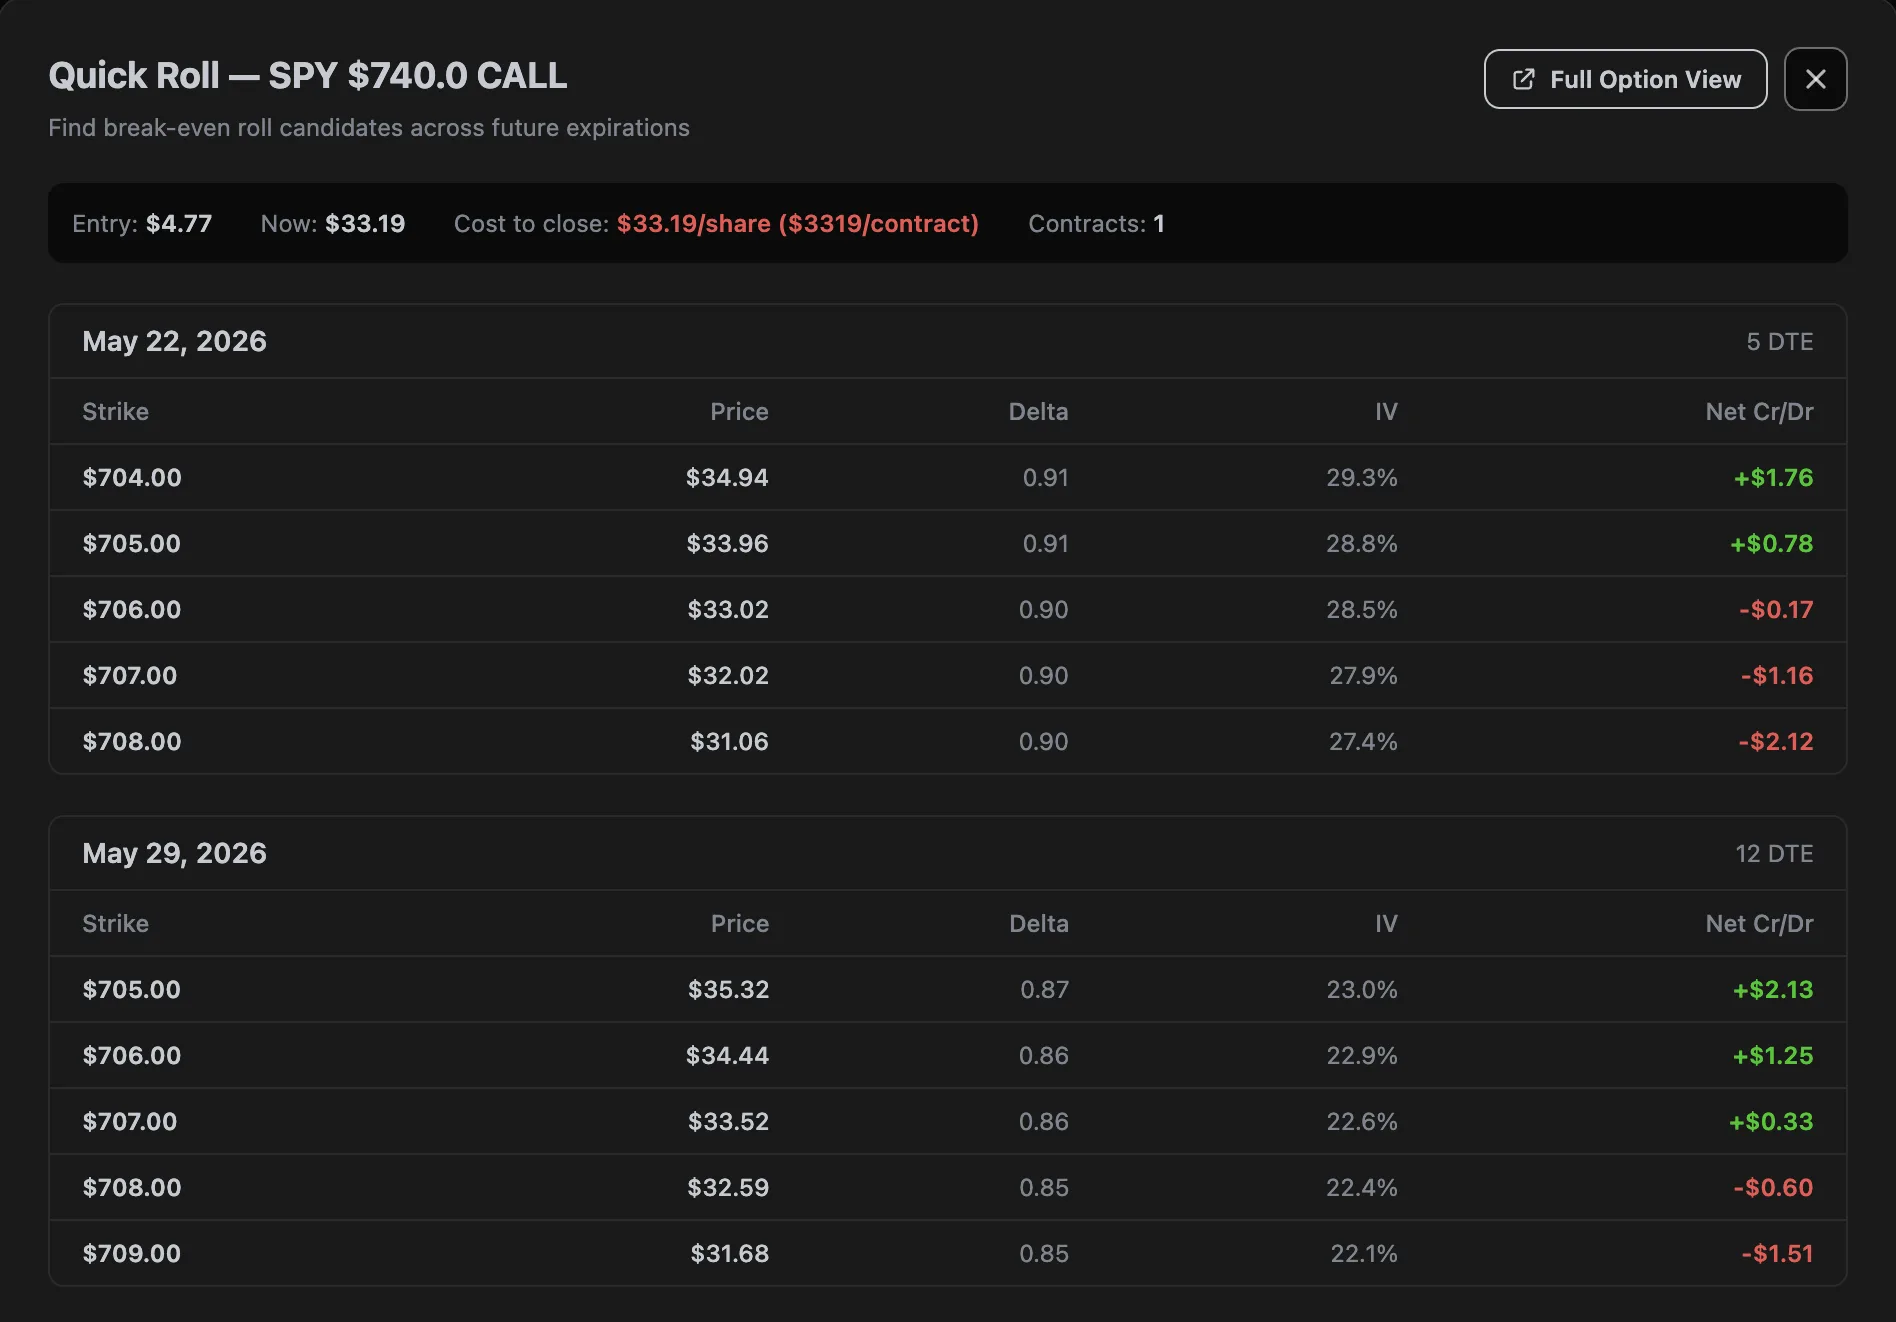The width and height of the screenshot is (1896, 1322).
Task: Choose the $706.00 strike priced $34.44
Action: (947, 1055)
